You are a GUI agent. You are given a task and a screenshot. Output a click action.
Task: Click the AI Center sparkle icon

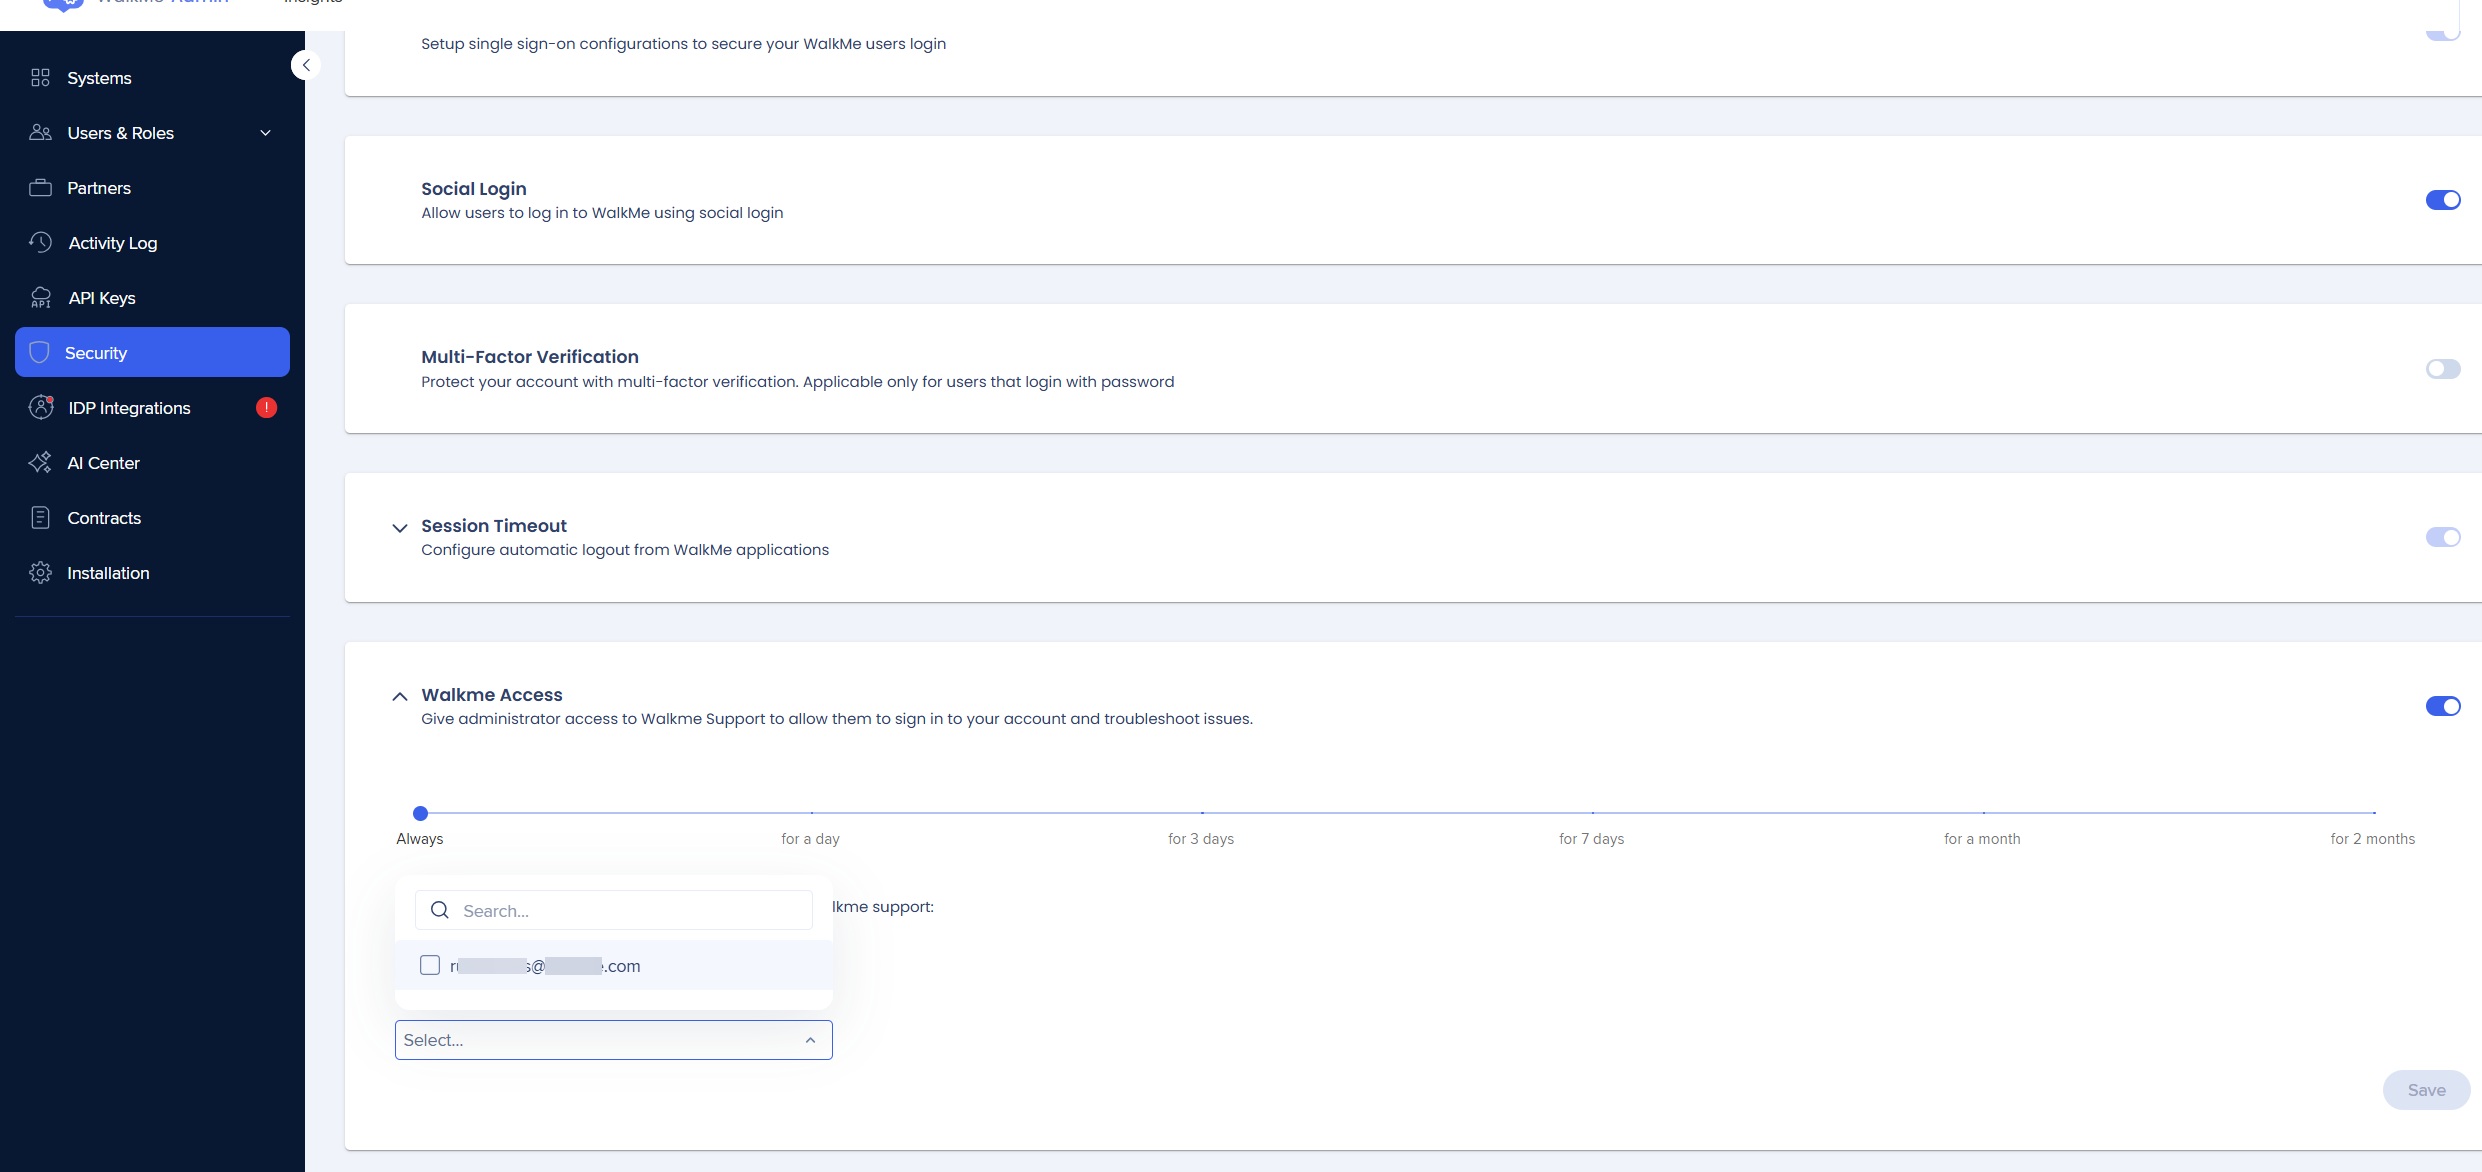(x=40, y=463)
